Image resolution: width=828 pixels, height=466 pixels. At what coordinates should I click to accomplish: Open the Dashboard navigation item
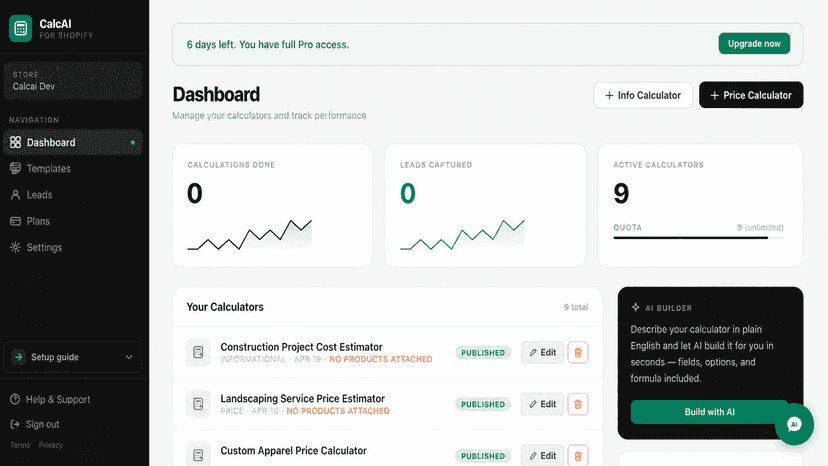73,143
